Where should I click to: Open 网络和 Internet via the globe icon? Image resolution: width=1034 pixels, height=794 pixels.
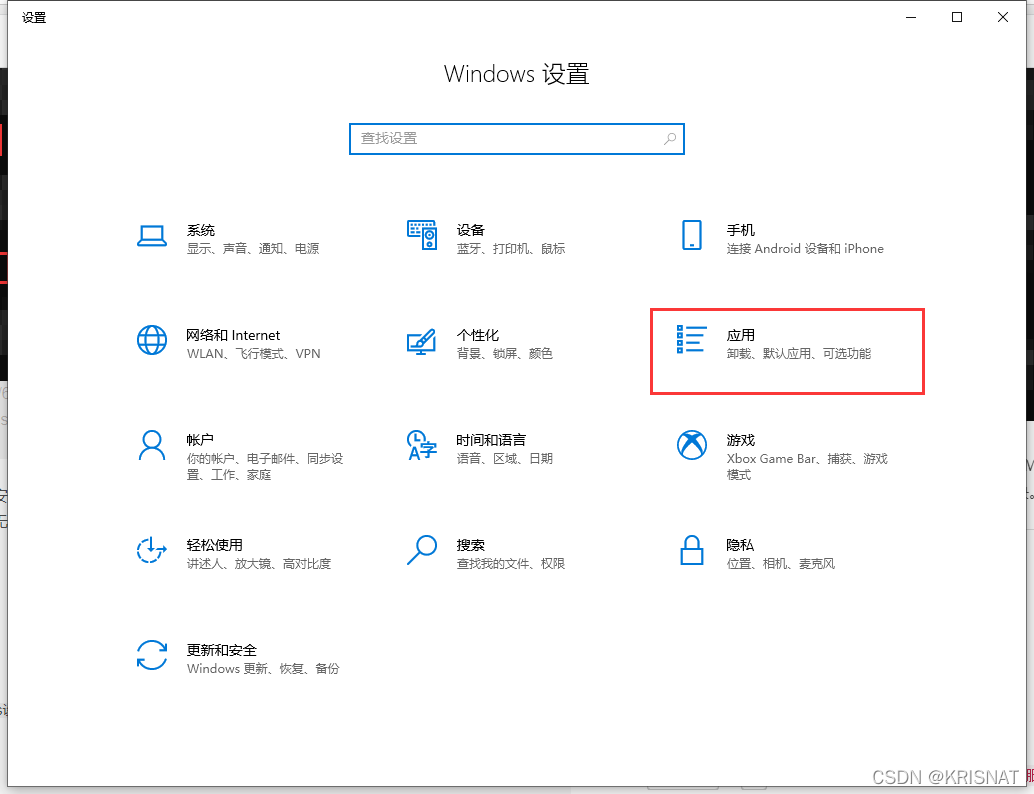pos(152,340)
